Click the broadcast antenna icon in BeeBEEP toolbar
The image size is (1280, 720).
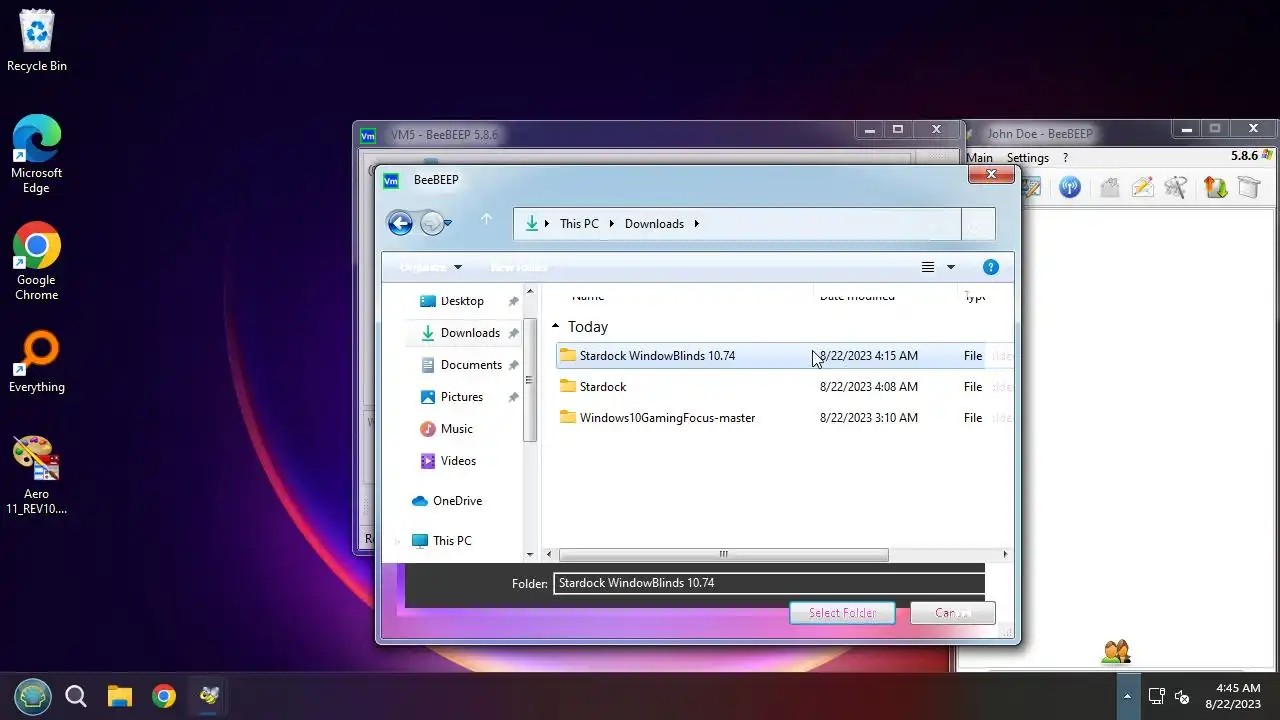pos(1070,187)
